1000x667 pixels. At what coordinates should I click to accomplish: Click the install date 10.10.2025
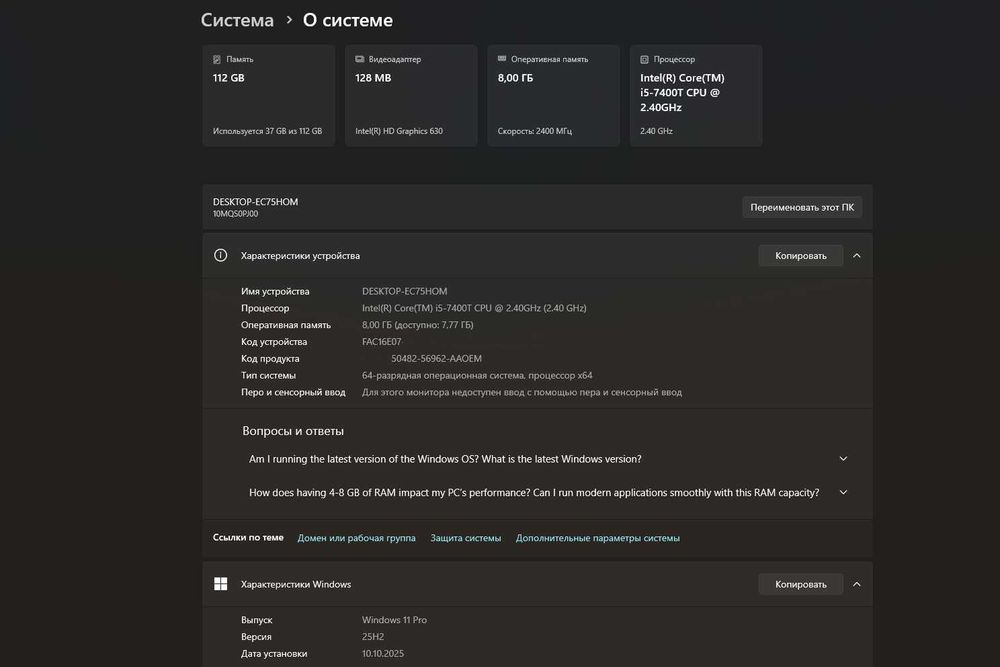(383, 654)
